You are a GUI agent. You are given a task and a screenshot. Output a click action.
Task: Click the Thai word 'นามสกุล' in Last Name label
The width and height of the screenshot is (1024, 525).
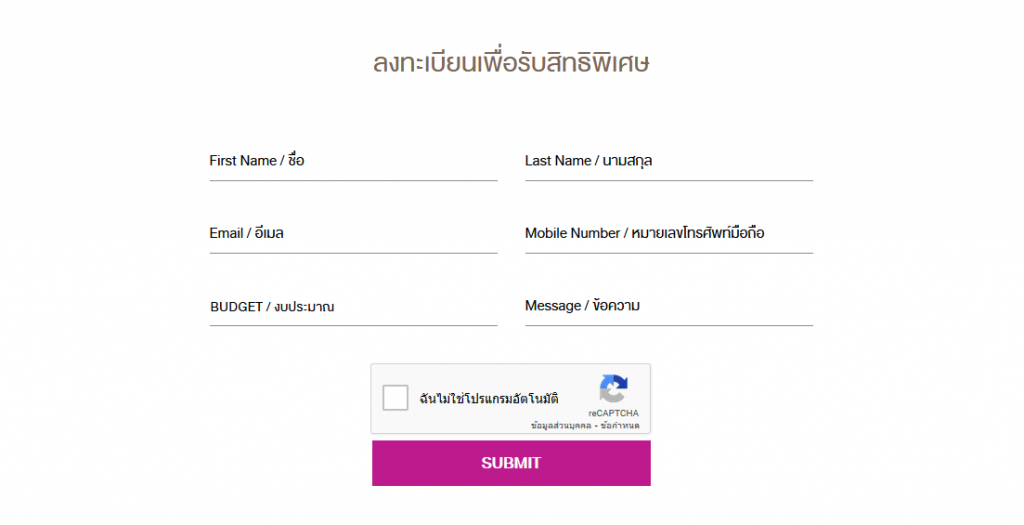627,161
